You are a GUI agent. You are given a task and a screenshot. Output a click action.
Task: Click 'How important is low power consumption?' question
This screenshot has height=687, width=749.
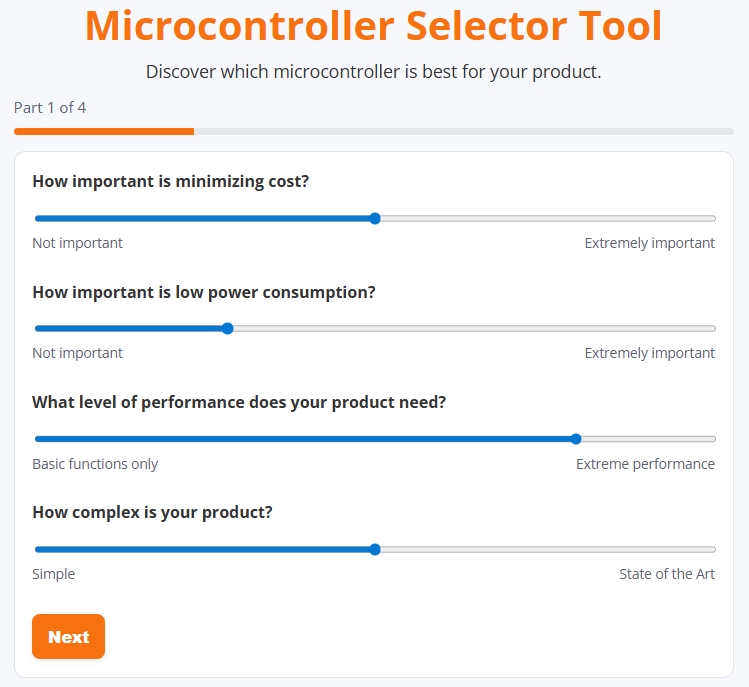click(204, 292)
